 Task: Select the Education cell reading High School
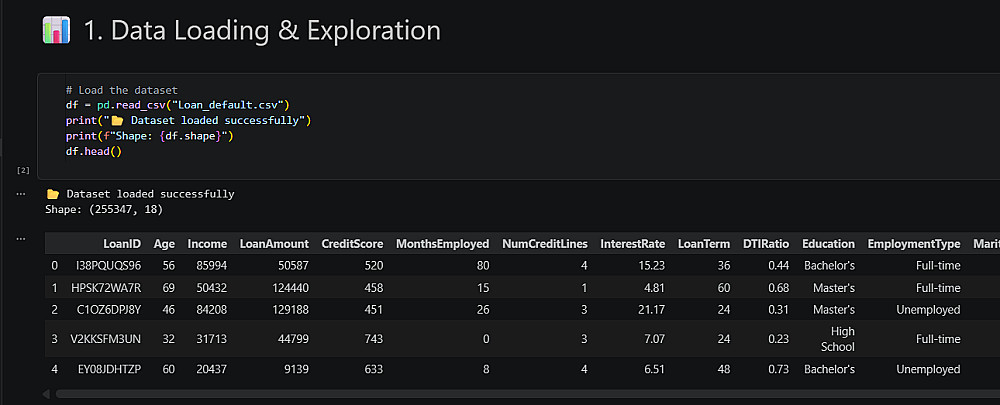point(828,338)
